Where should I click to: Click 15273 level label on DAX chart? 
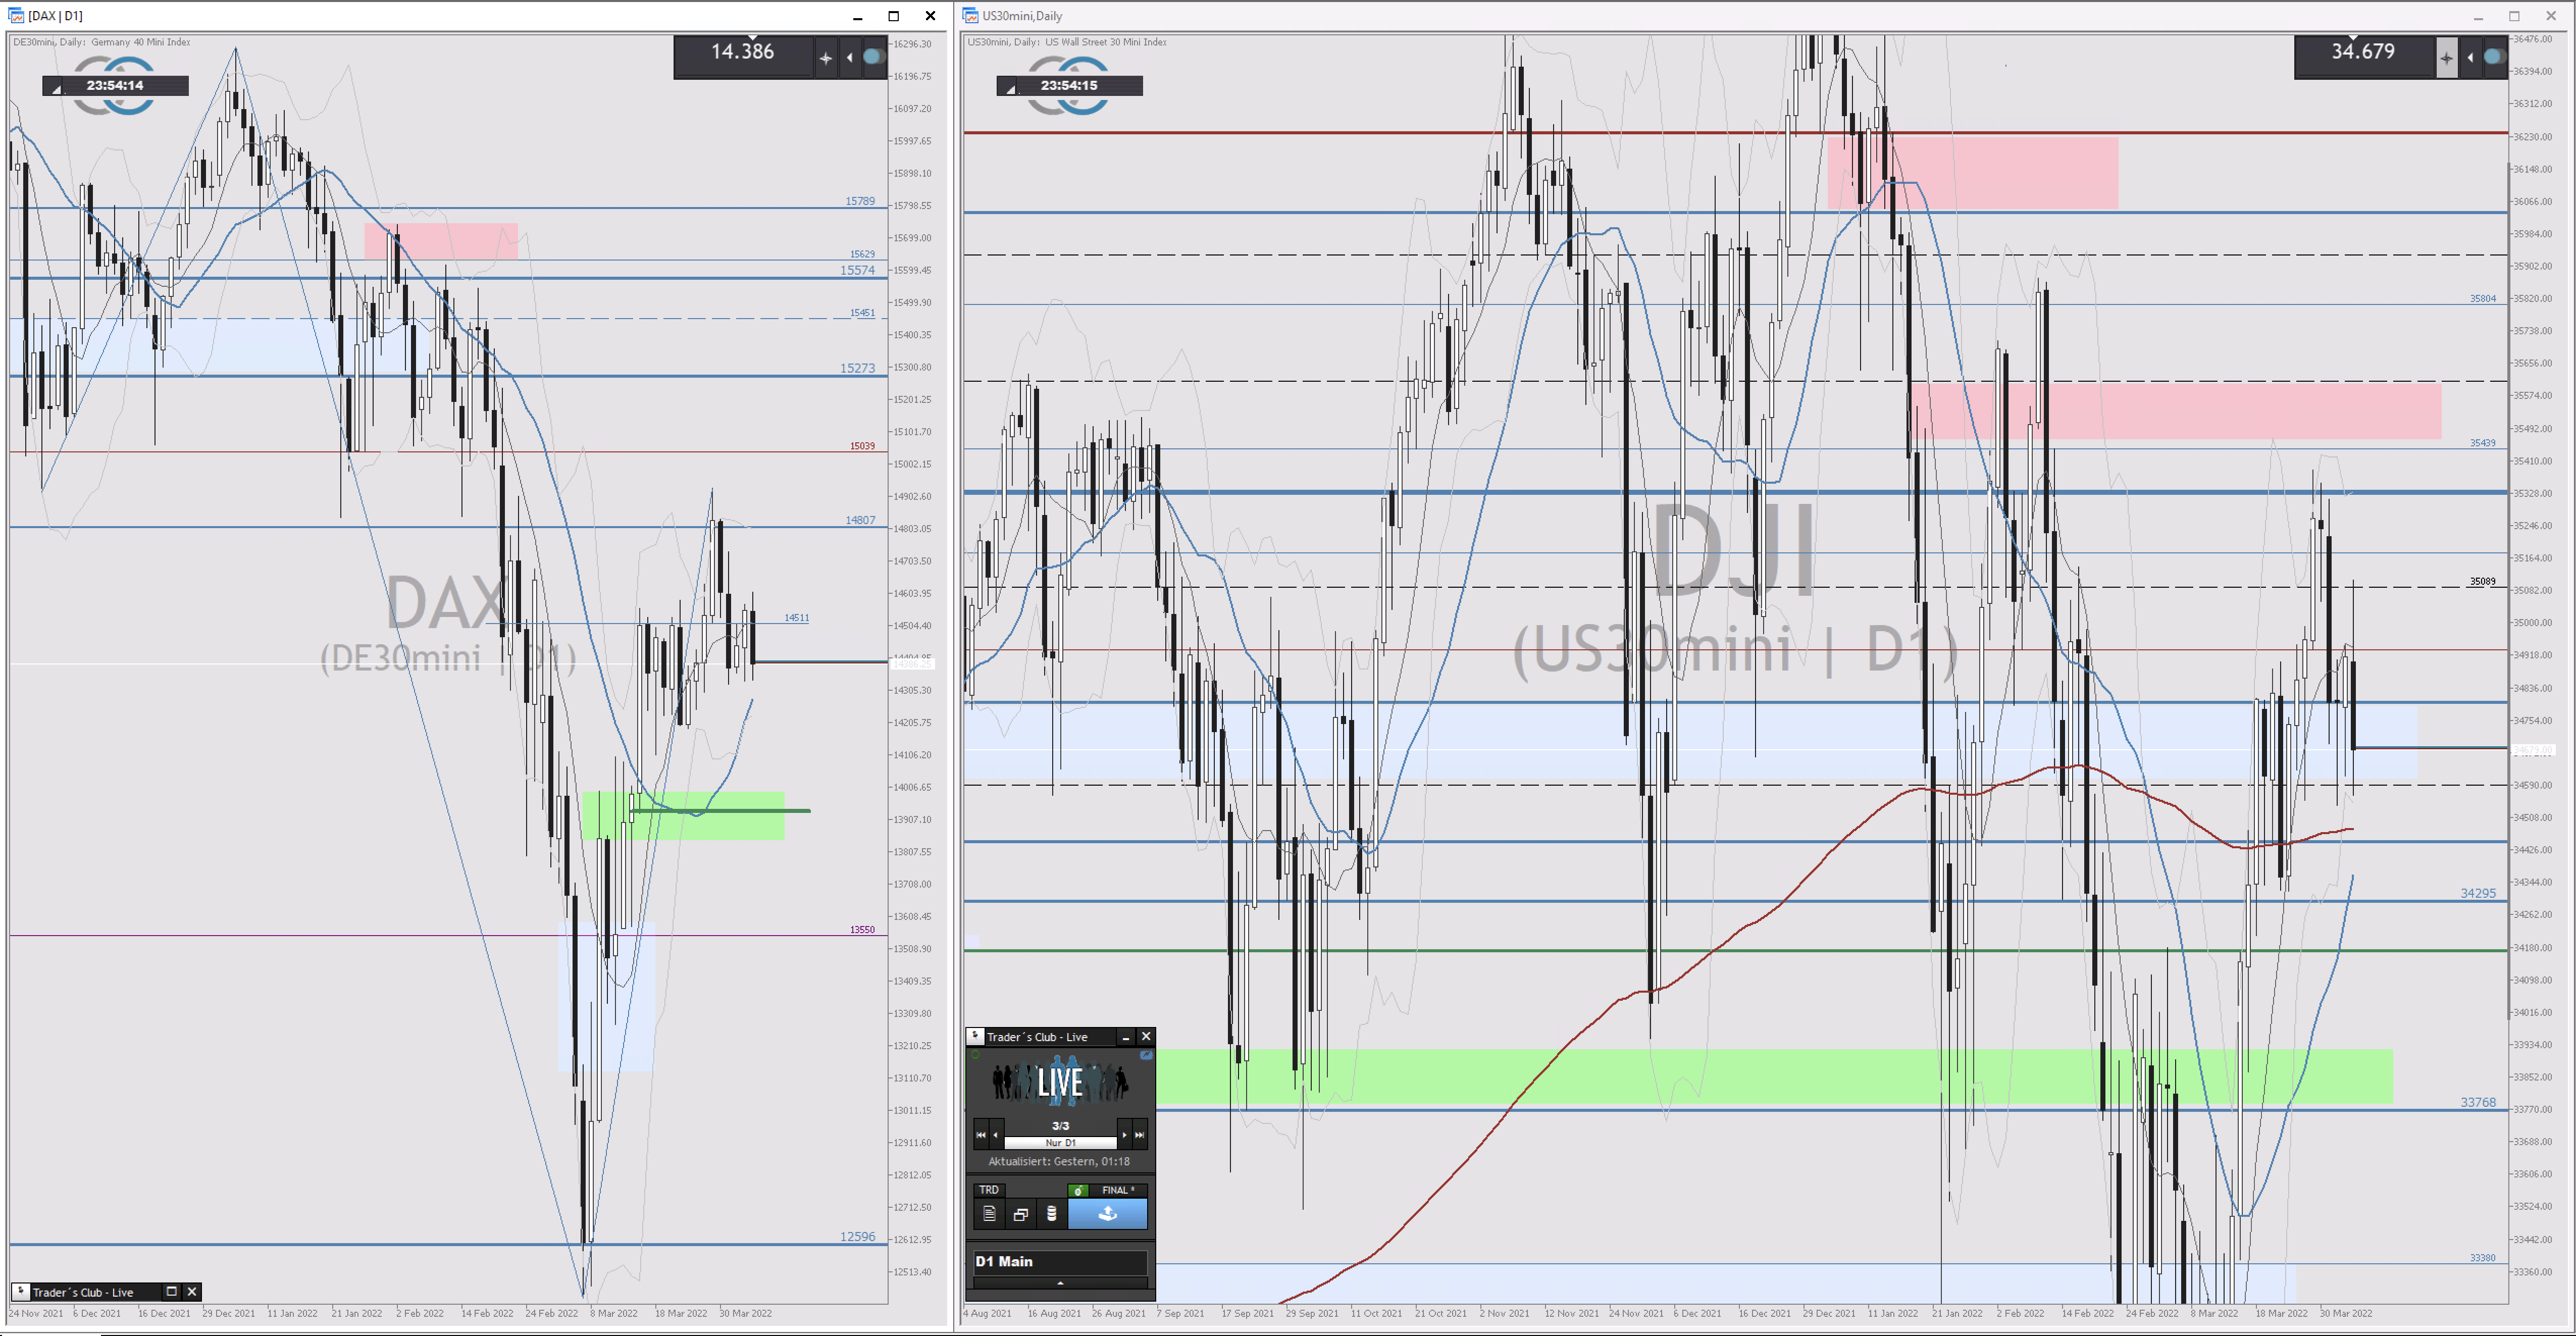(x=857, y=368)
